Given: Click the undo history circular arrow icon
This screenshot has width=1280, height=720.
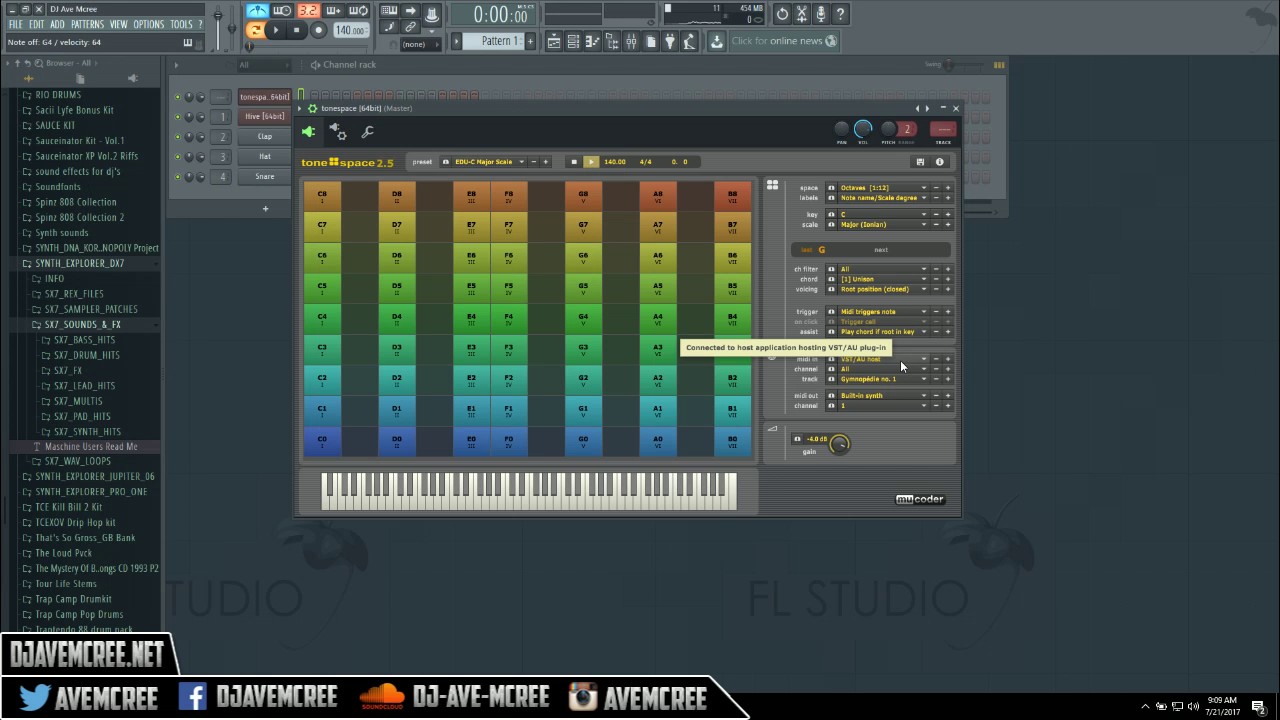Looking at the screenshot, I should (782, 14).
